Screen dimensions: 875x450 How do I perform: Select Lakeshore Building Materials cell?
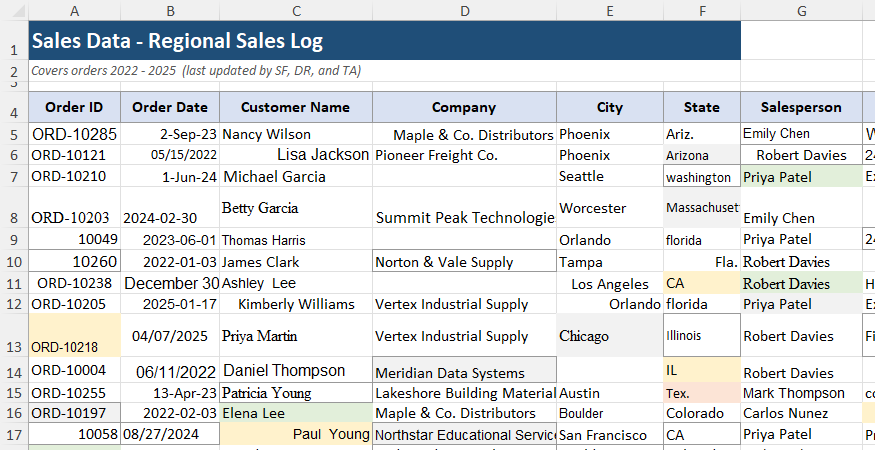[464, 393]
